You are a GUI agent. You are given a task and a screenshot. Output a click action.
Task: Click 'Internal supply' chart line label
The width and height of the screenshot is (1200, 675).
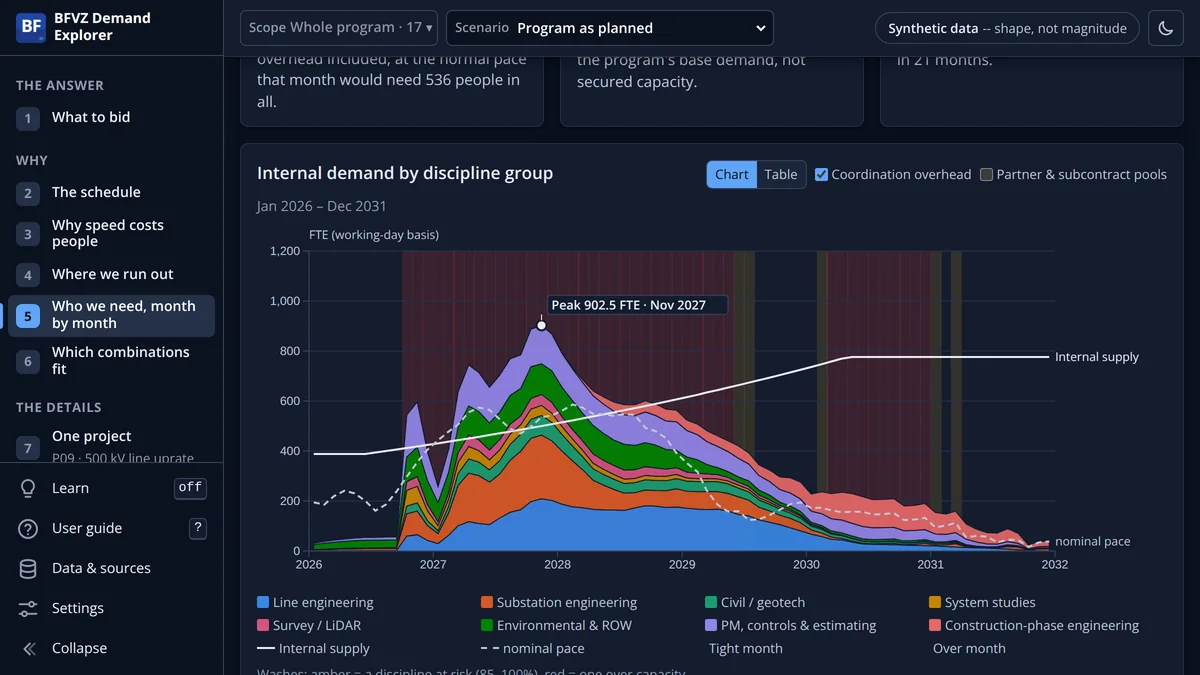point(1097,357)
